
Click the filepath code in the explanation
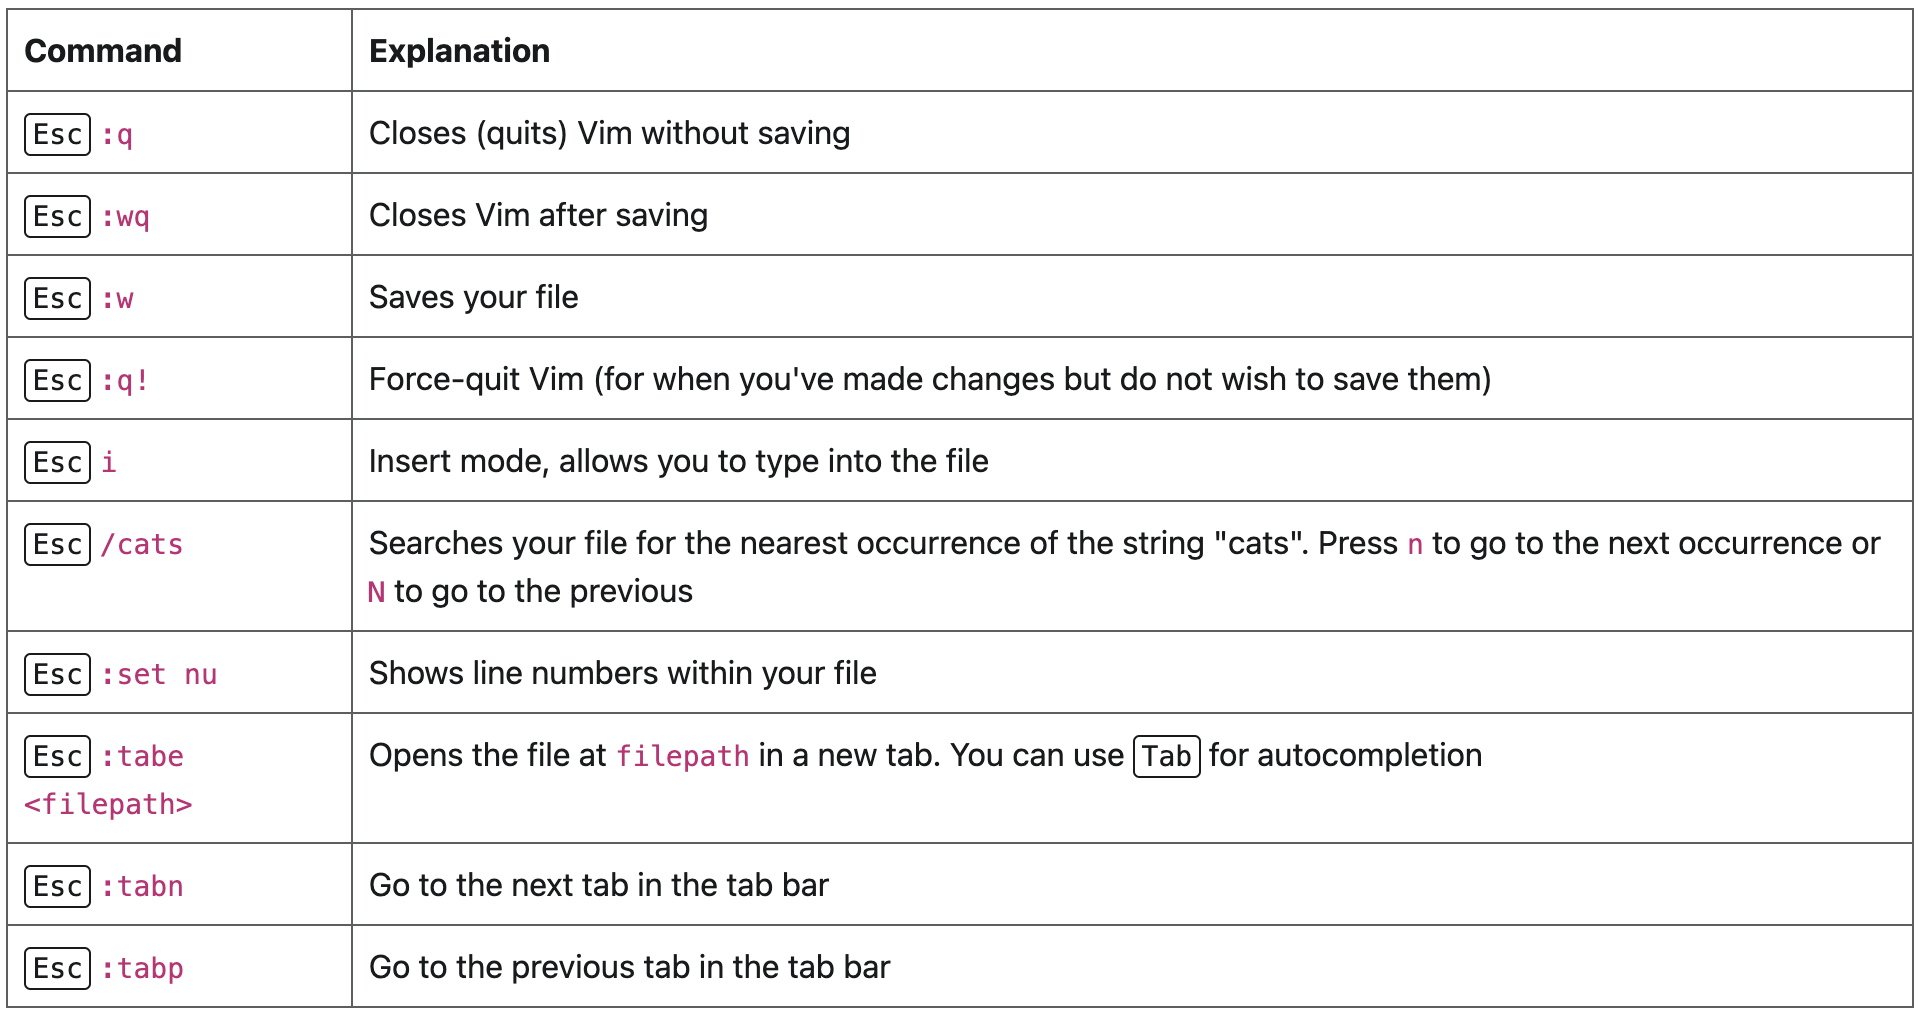coord(682,756)
